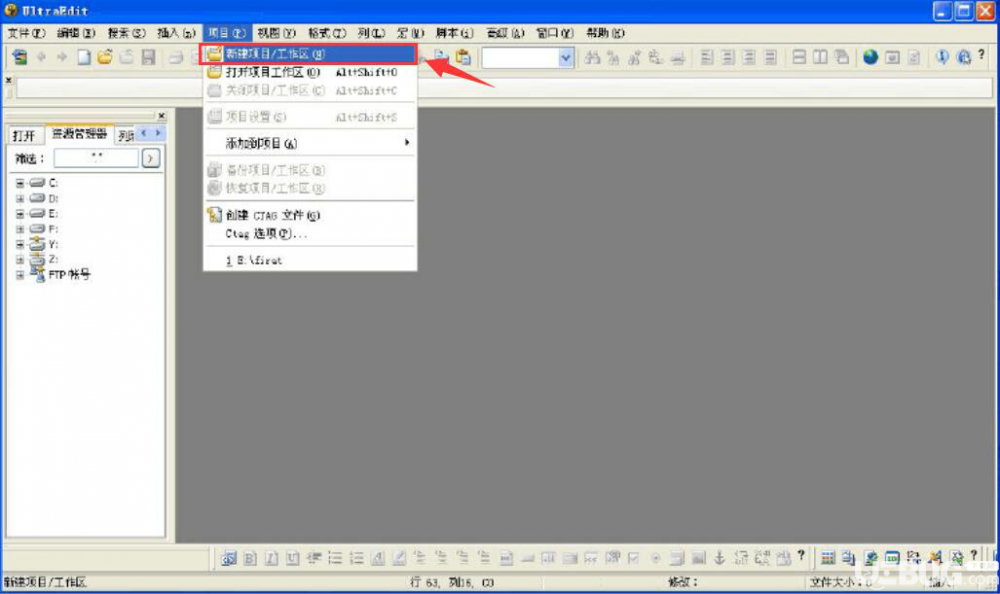
Task: Click the Back arrow toolbar icon
Action: click(x=41, y=57)
